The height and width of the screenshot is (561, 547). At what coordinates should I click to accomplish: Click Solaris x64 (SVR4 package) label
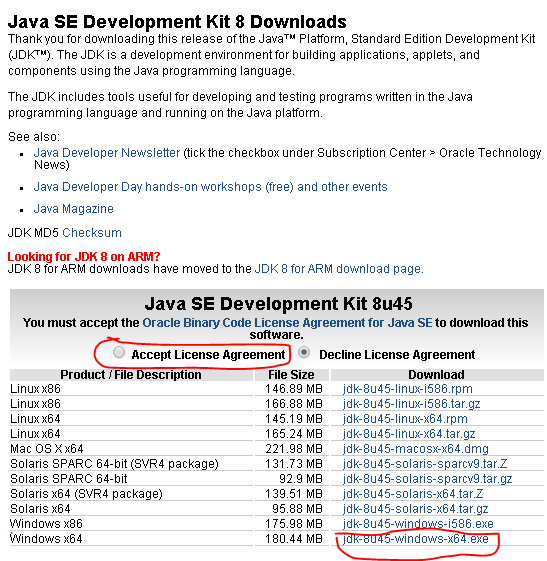[86, 494]
